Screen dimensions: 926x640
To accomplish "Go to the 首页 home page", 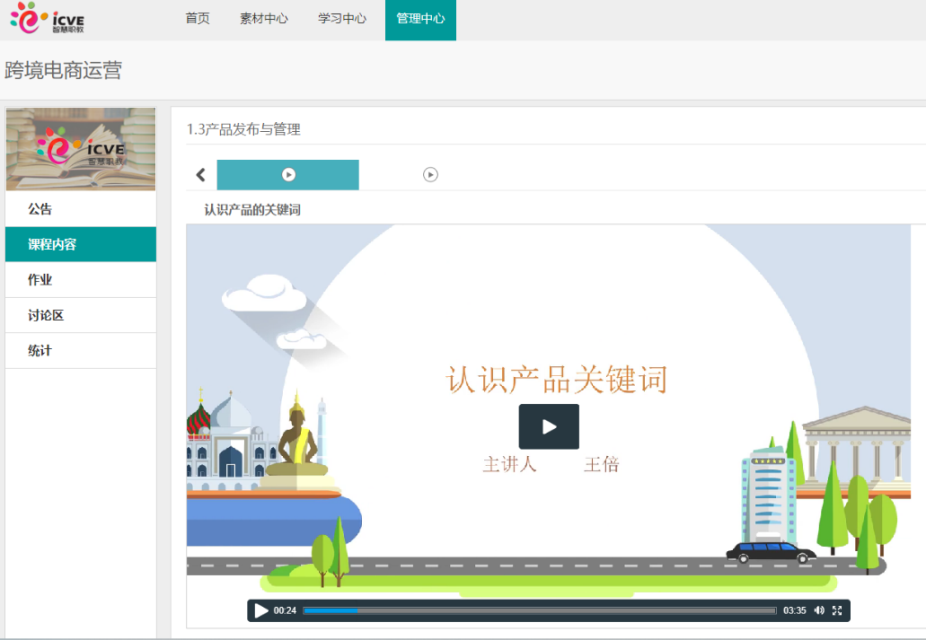I will click(197, 19).
